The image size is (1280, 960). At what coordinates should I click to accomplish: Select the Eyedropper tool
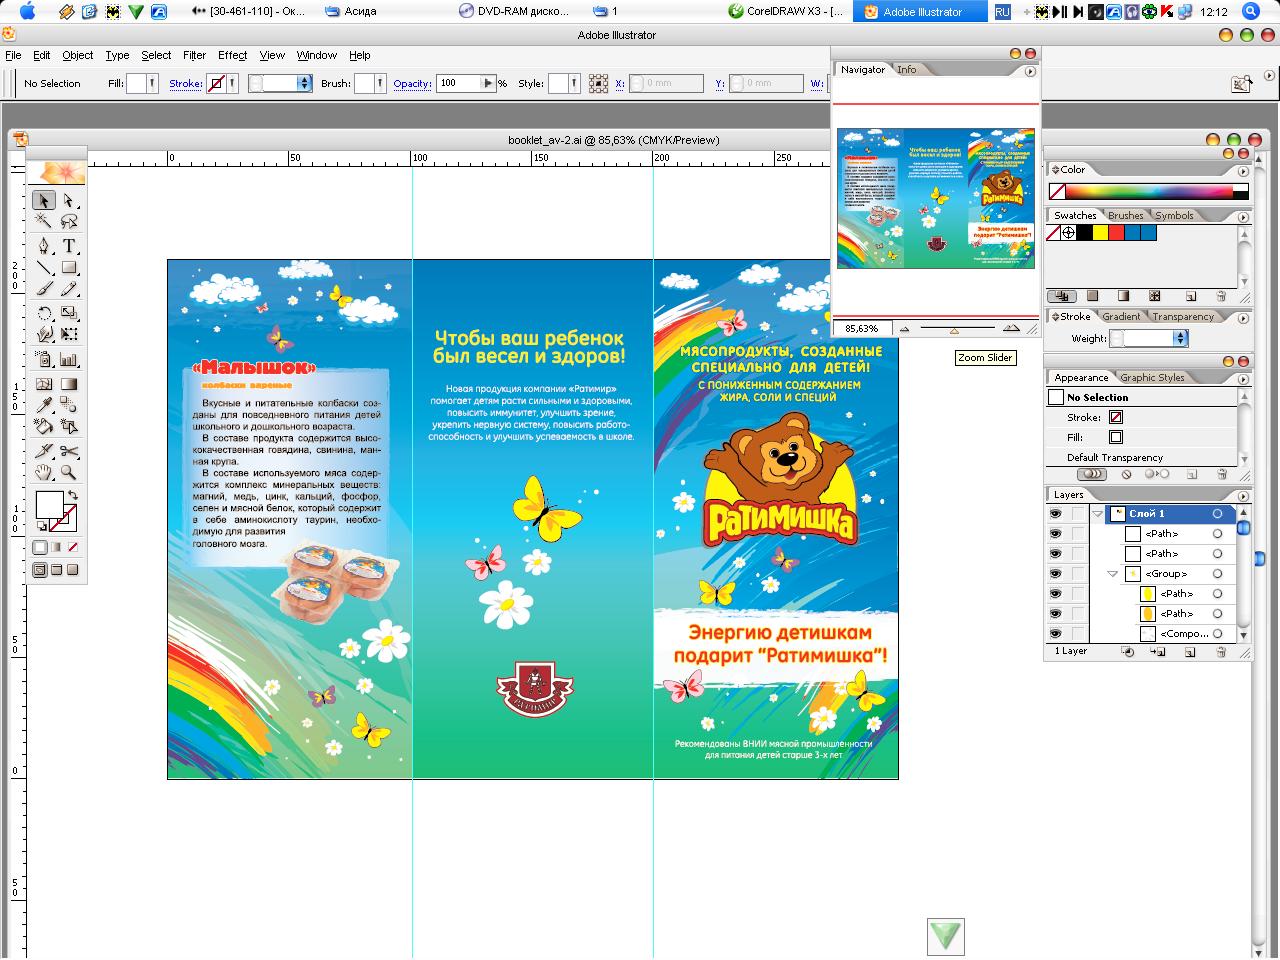pos(44,405)
